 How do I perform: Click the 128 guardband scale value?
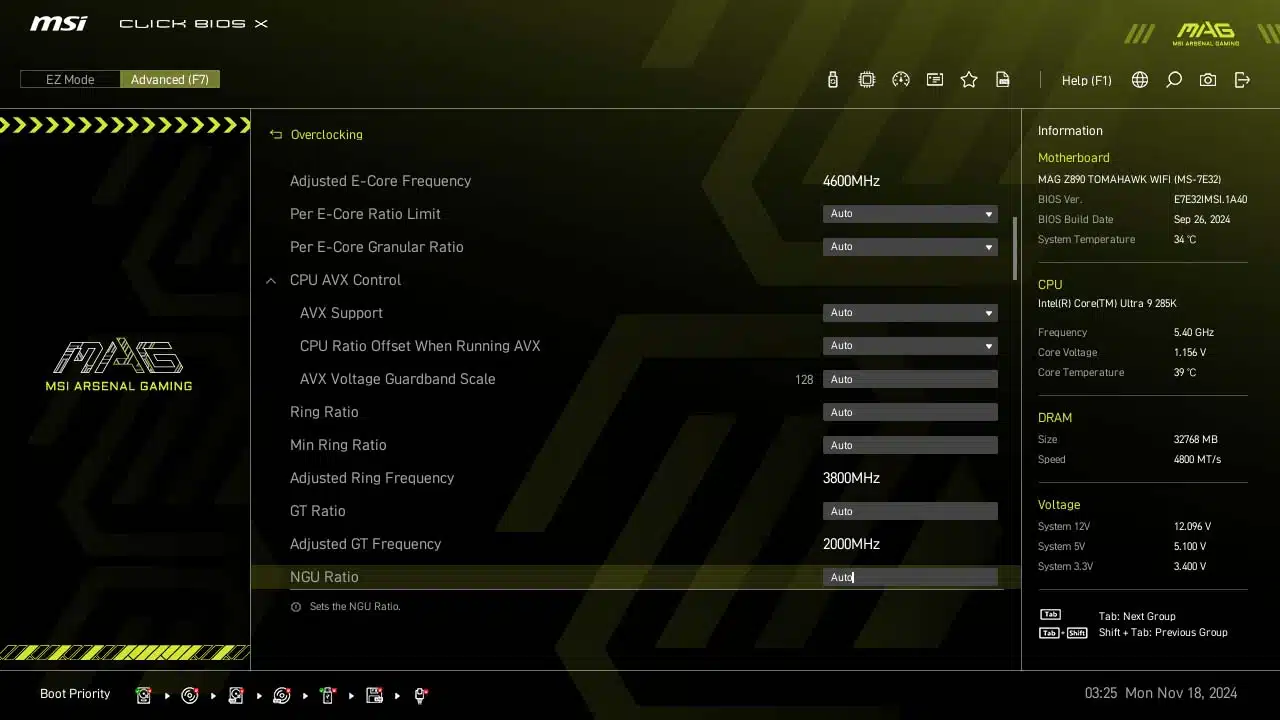(x=804, y=380)
